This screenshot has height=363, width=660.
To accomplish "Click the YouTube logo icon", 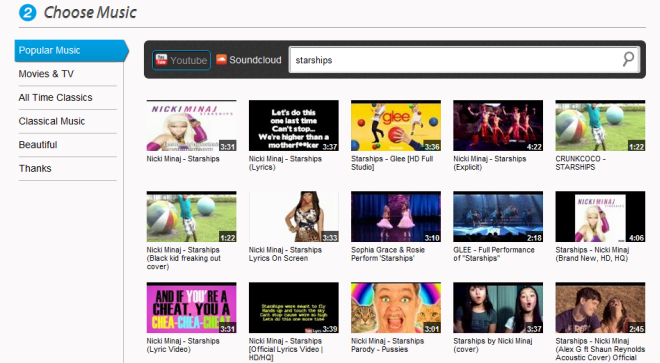I will click(161, 60).
